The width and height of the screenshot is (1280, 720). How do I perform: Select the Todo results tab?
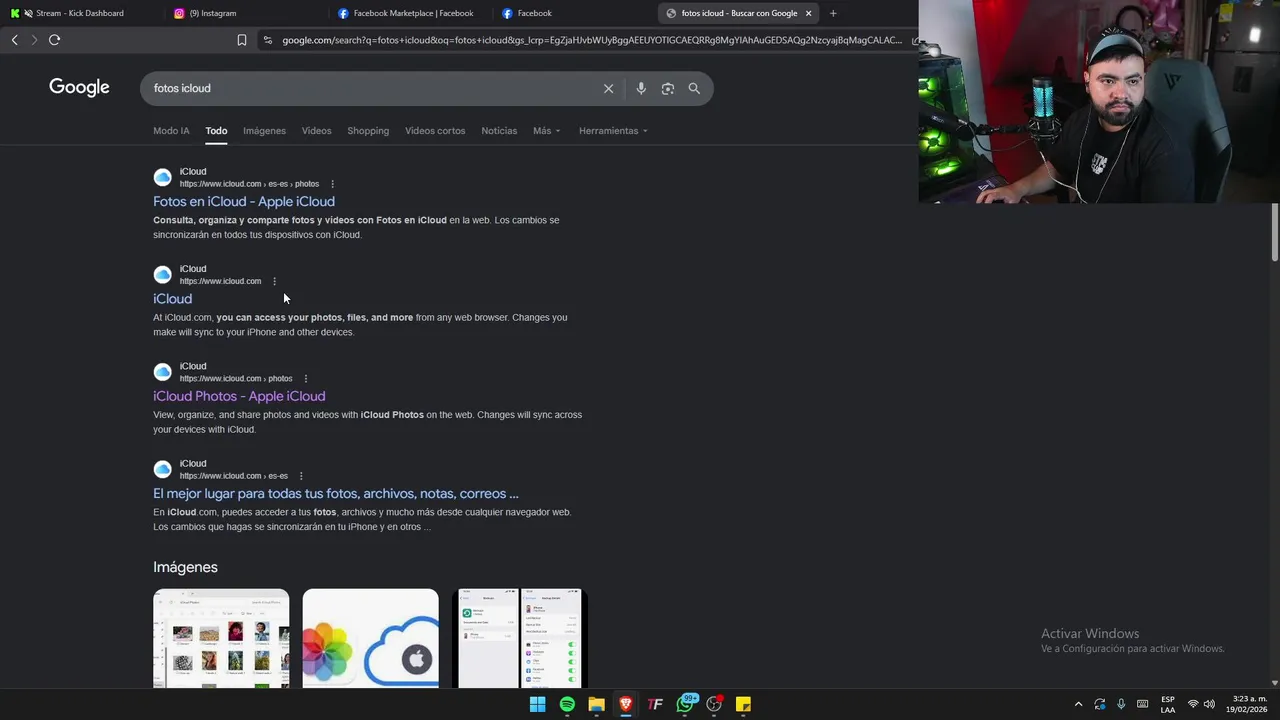click(x=216, y=131)
